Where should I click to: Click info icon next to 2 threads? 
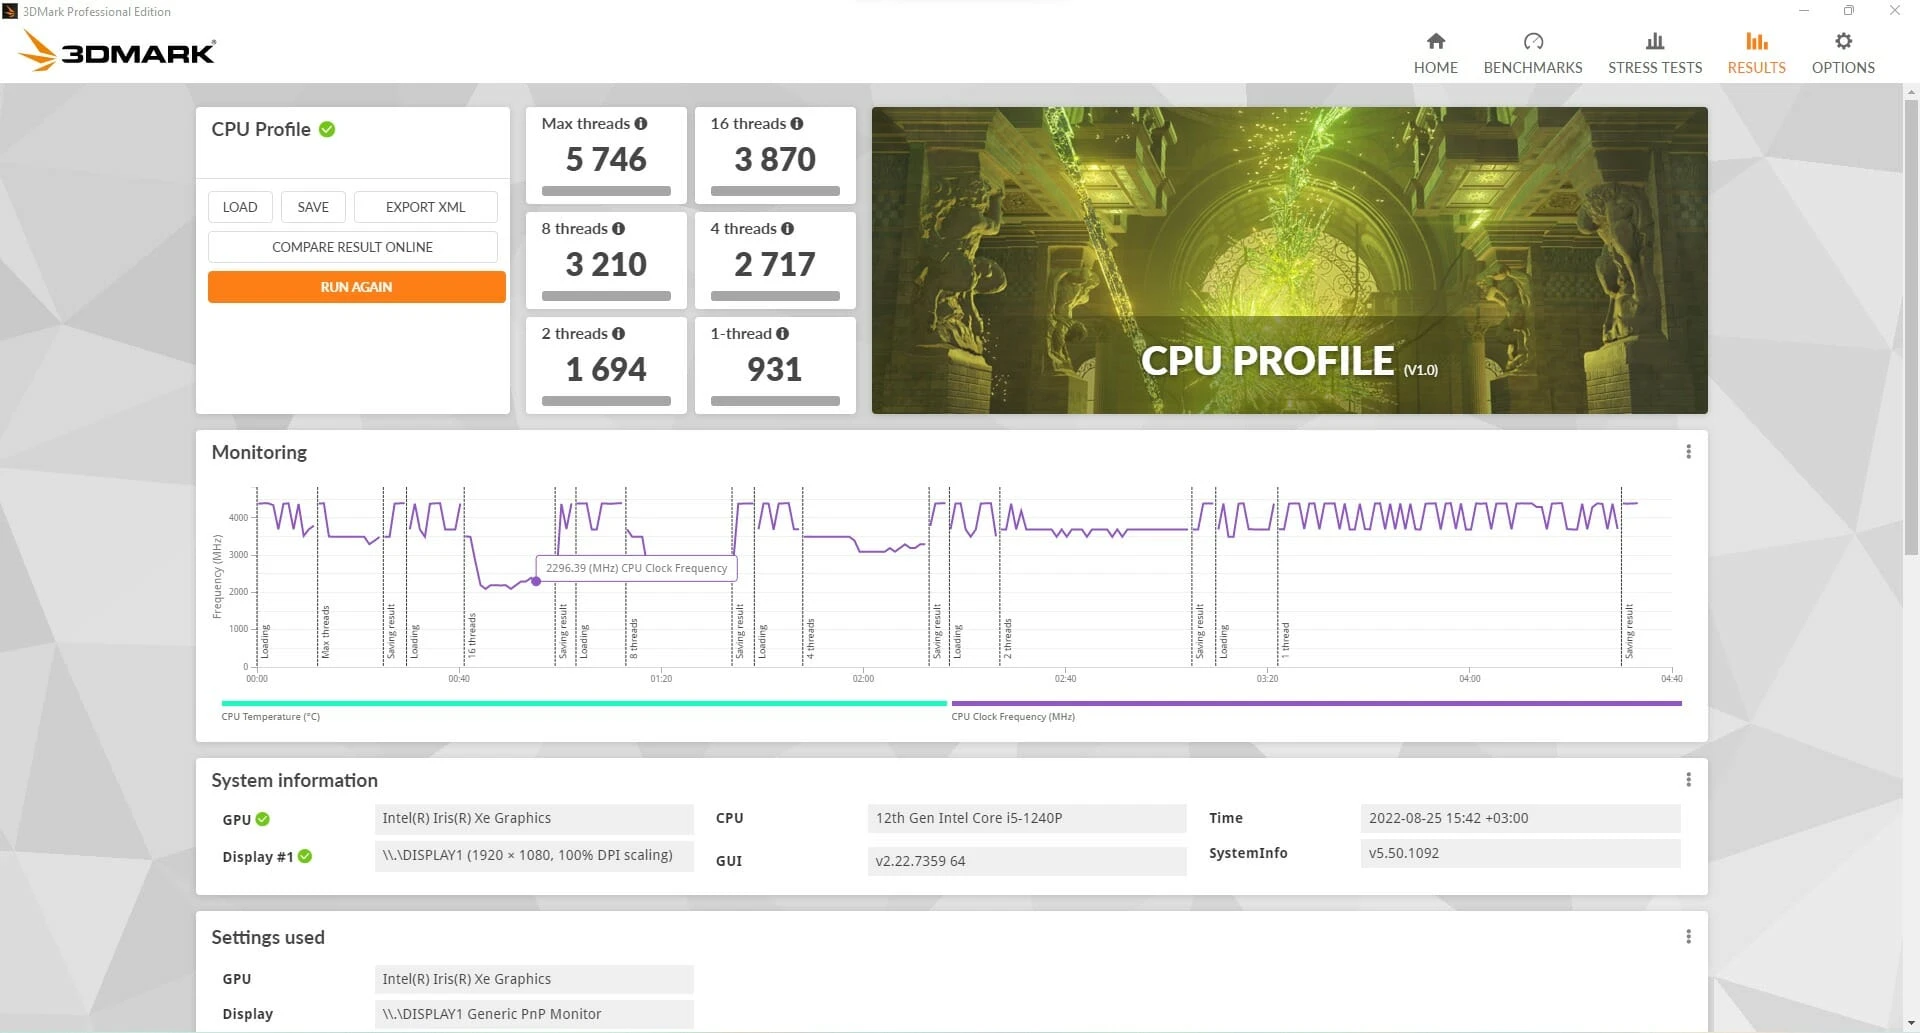pos(619,334)
